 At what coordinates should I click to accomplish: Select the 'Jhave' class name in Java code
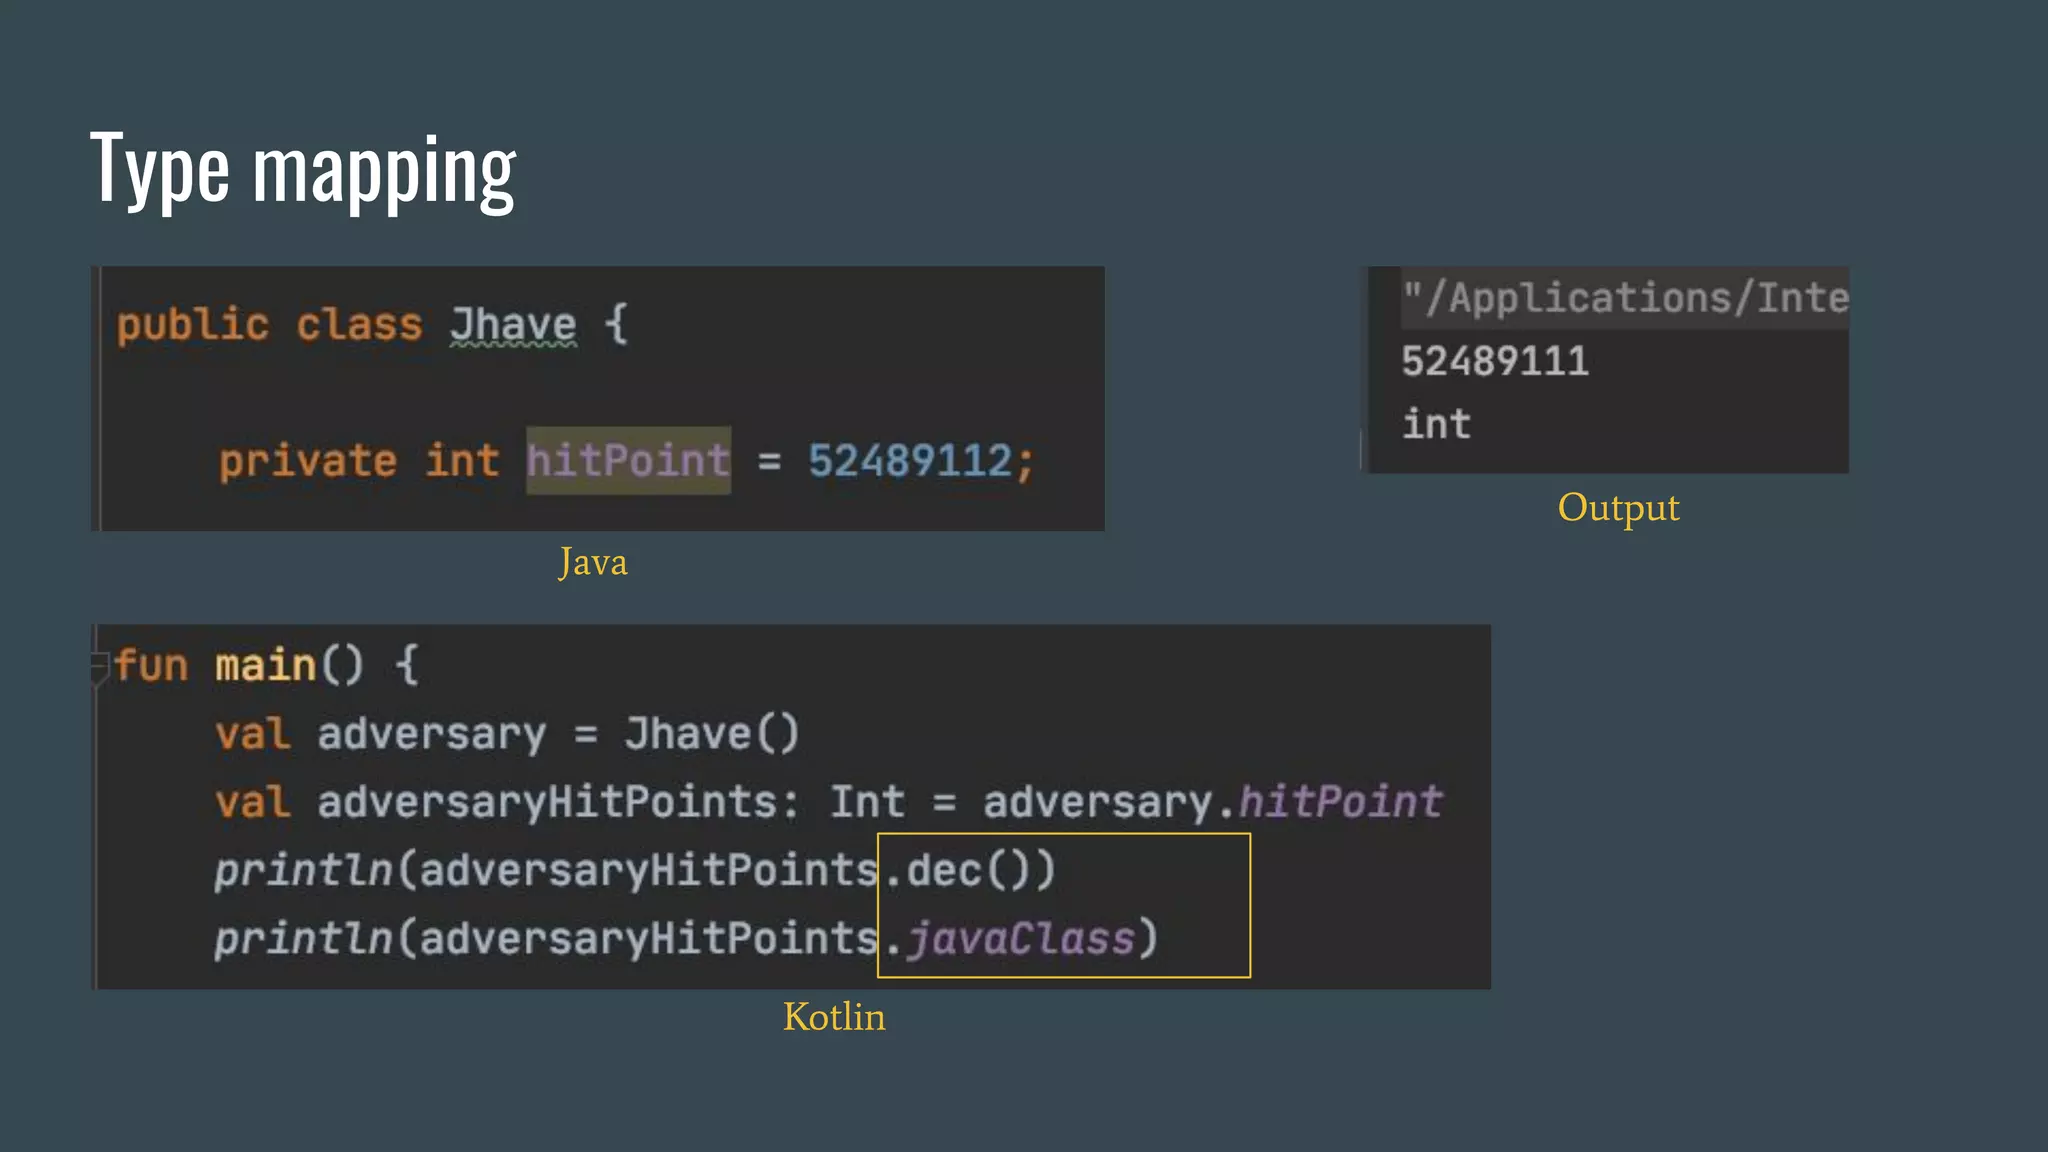click(513, 325)
